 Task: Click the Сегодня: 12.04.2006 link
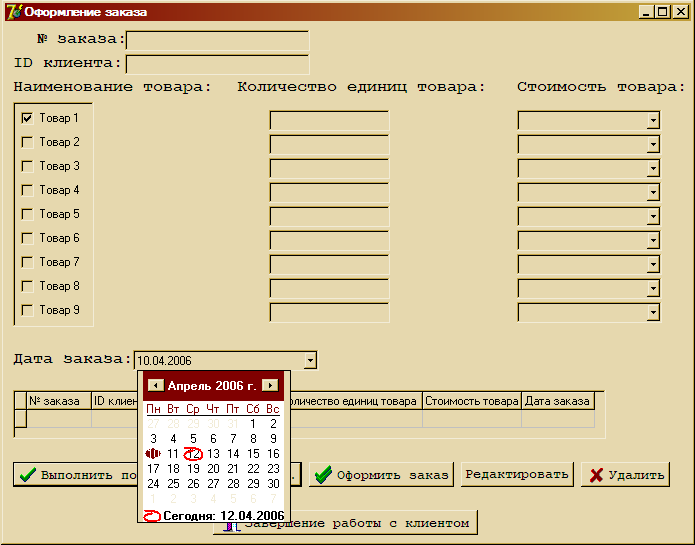[x=223, y=516]
